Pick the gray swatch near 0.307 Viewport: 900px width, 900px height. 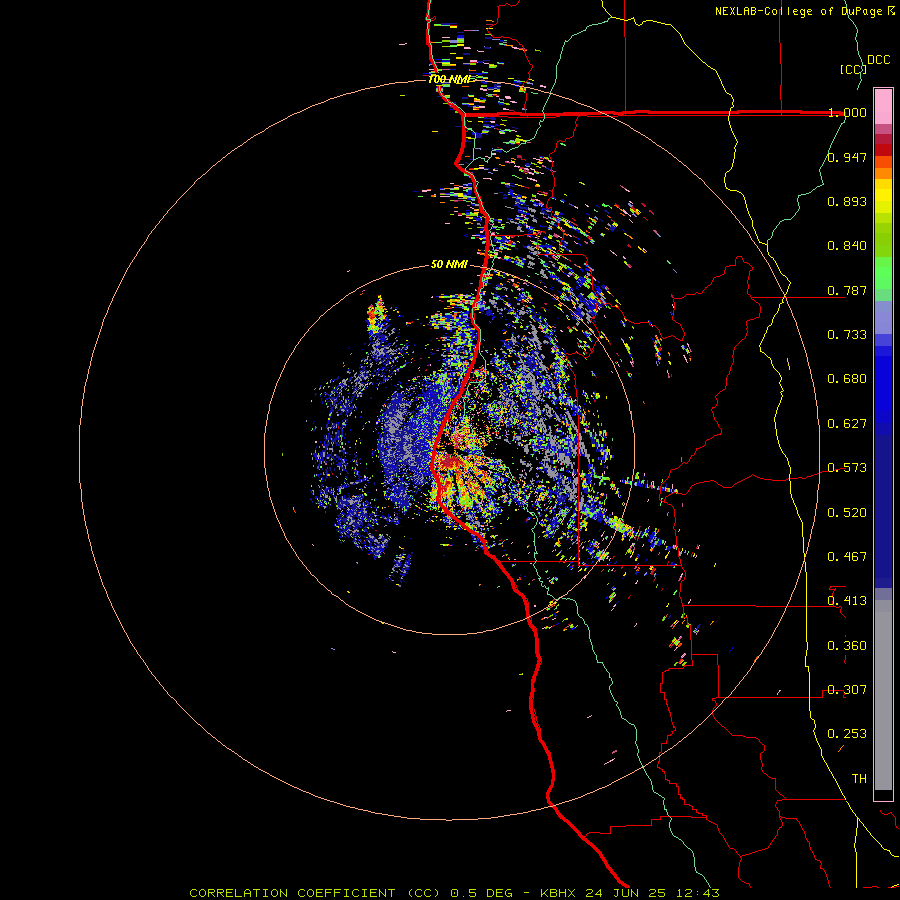883,695
